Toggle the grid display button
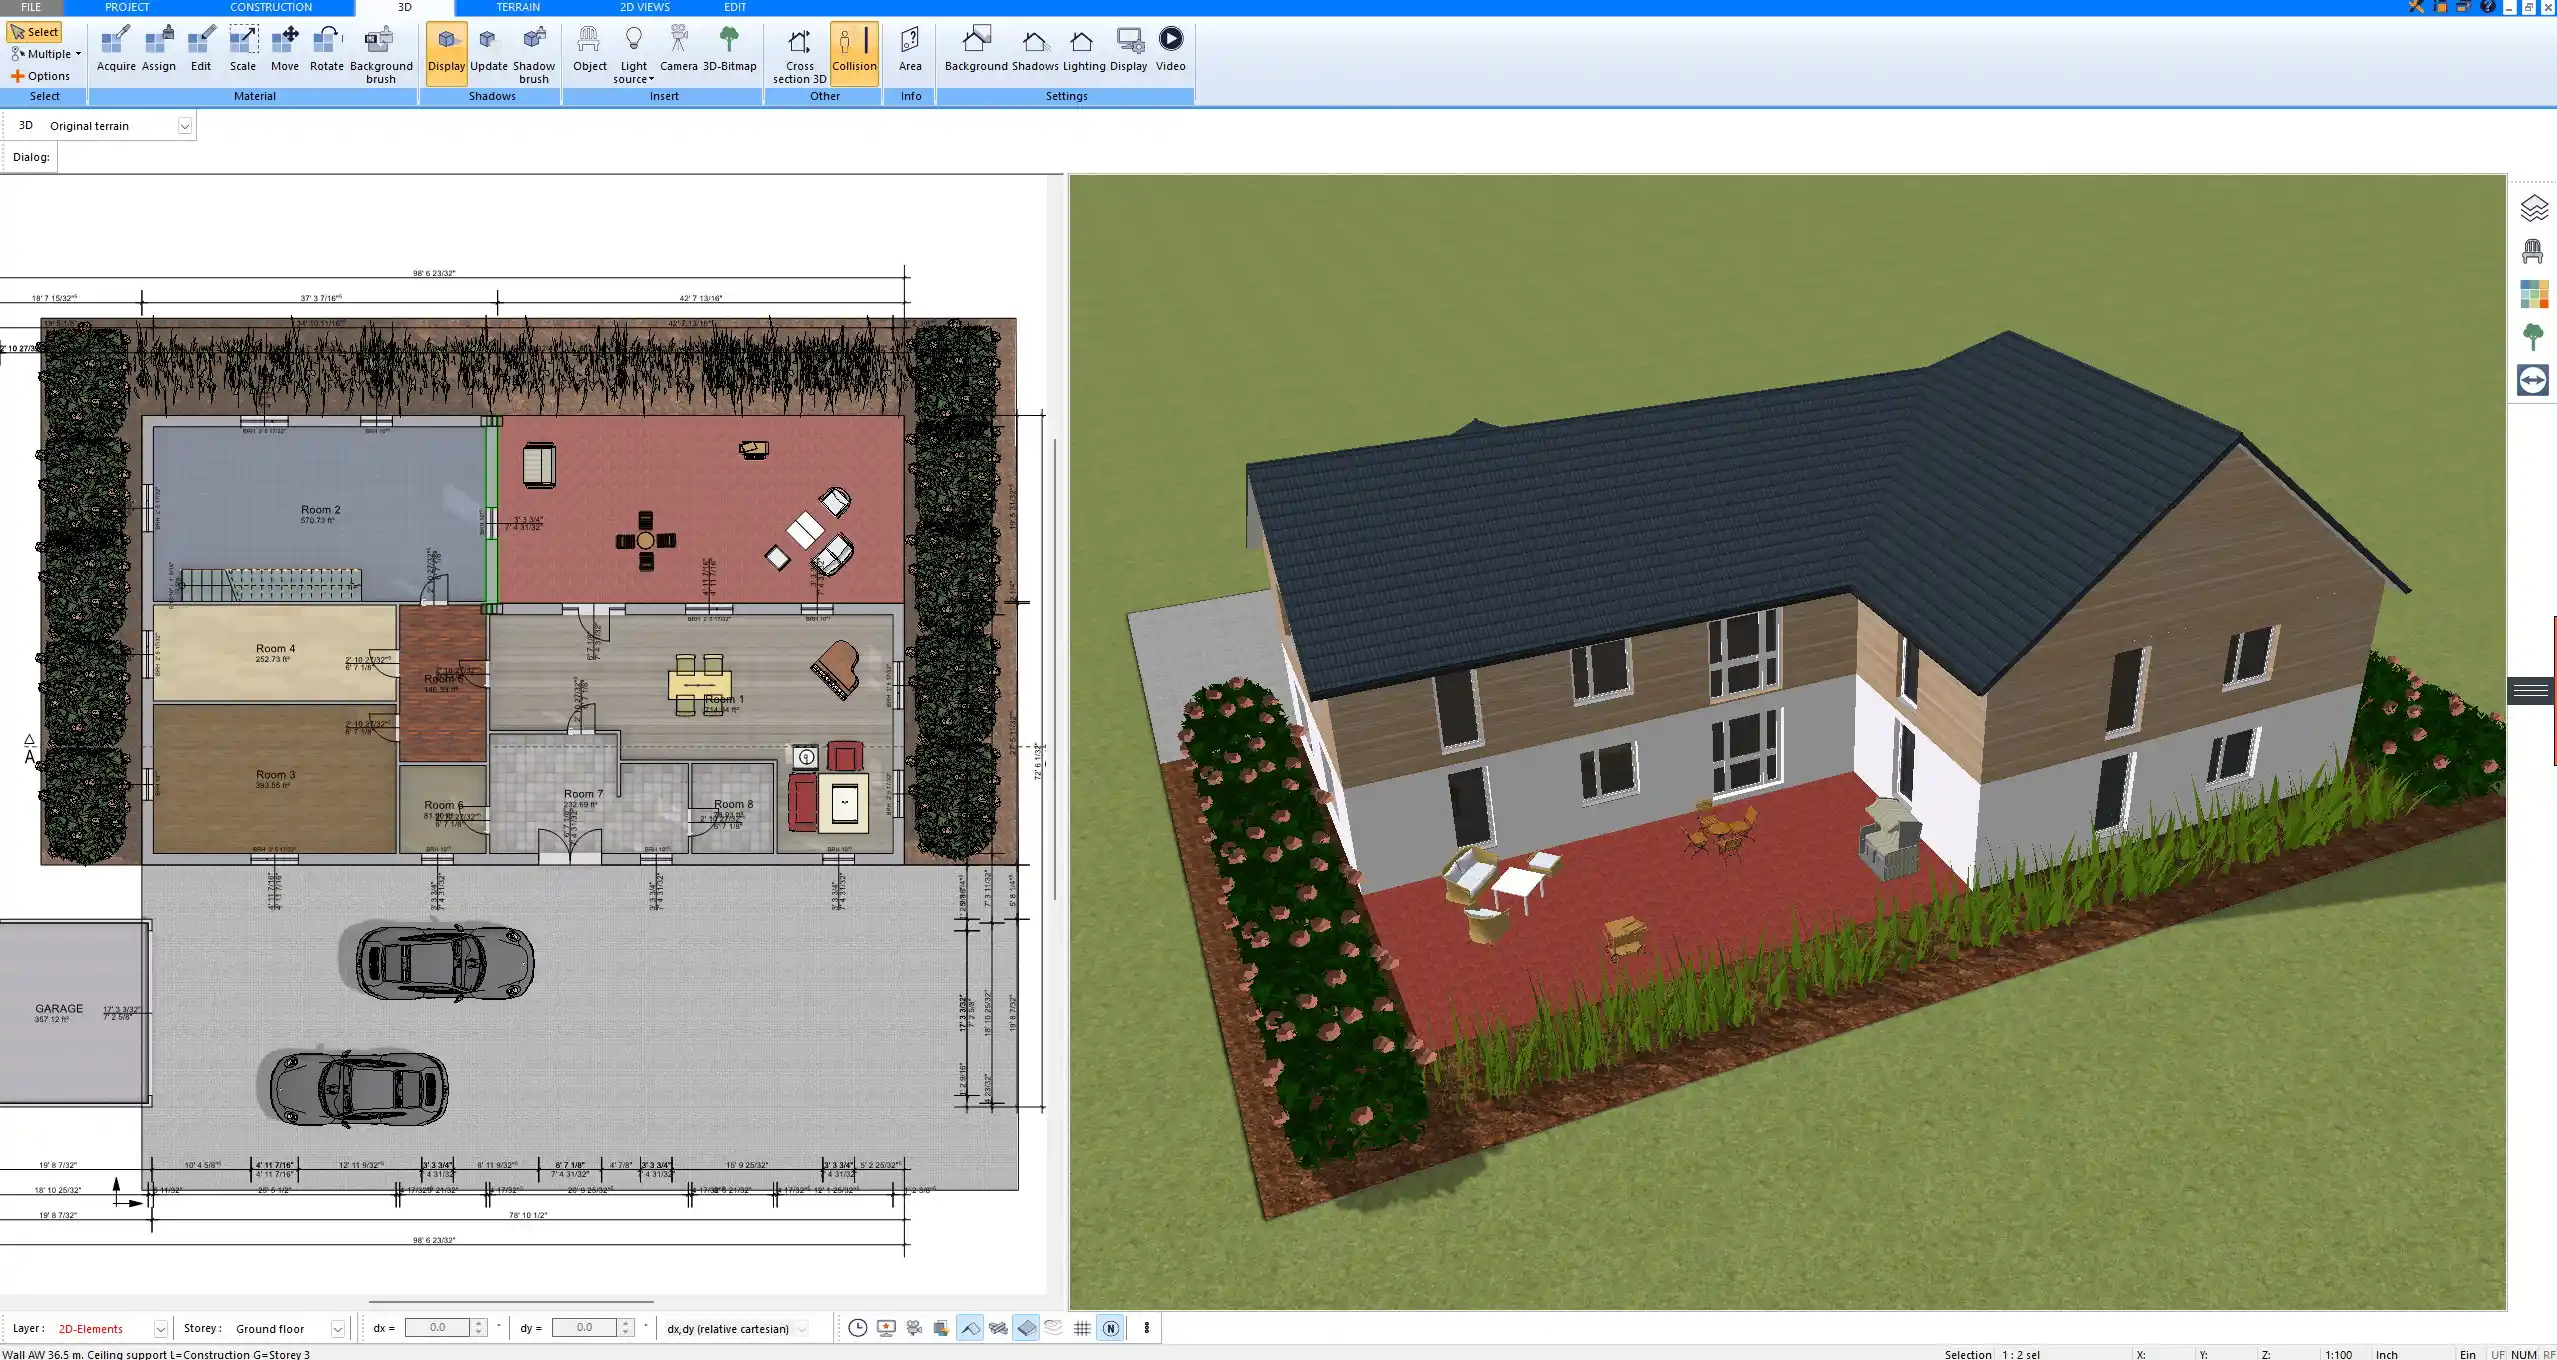The width and height of the screenshot is (2557, 1360). (1082, 1328)
